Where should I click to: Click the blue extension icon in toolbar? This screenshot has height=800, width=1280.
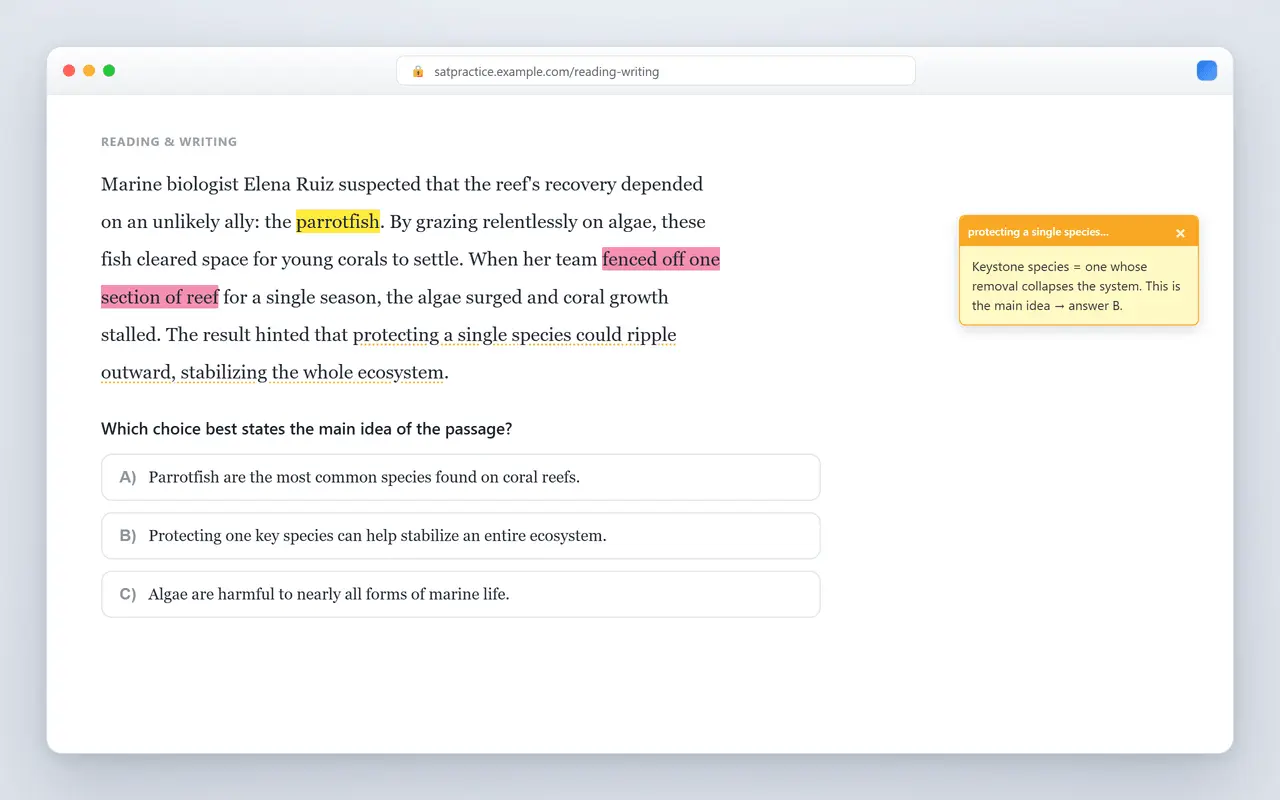(x=1207, y=71)
